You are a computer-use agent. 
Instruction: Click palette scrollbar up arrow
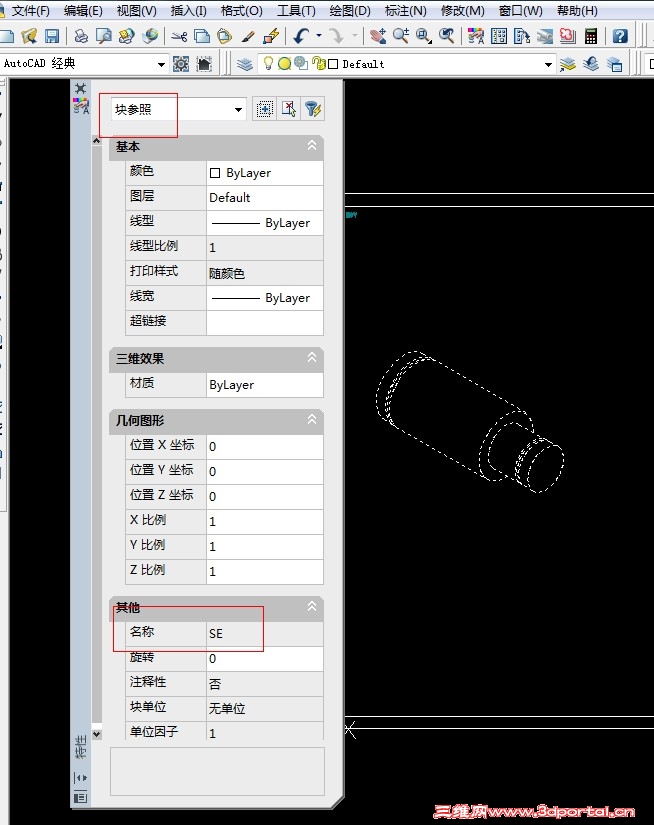pyautogui.click(x=97, y=140)
